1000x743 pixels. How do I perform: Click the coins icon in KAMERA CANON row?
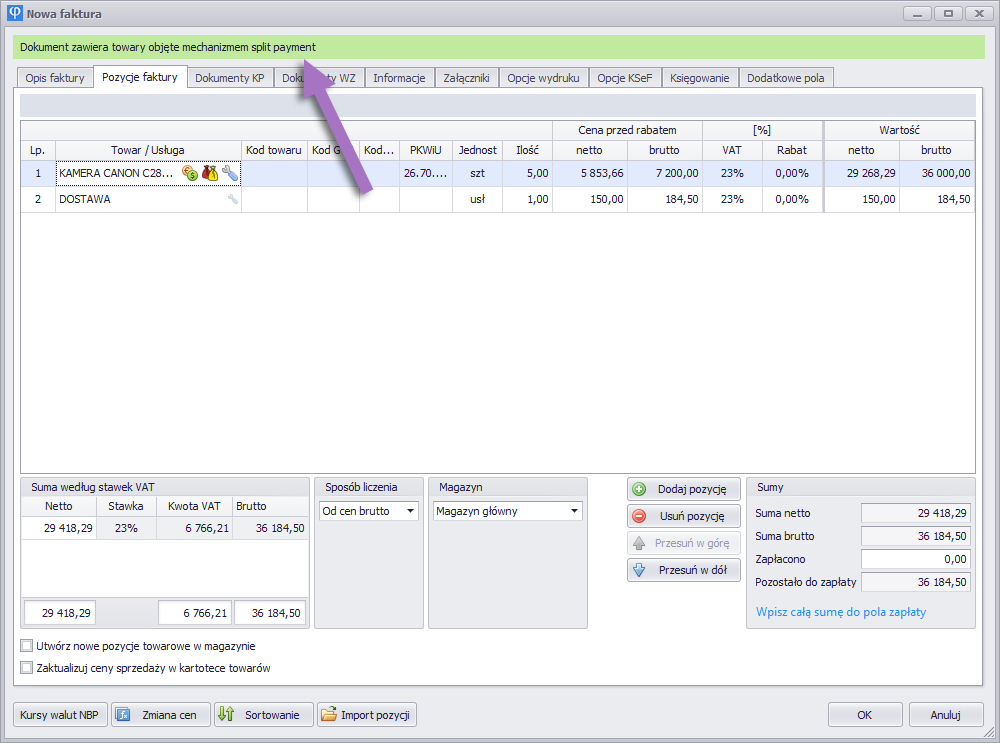tap(190, 173)
